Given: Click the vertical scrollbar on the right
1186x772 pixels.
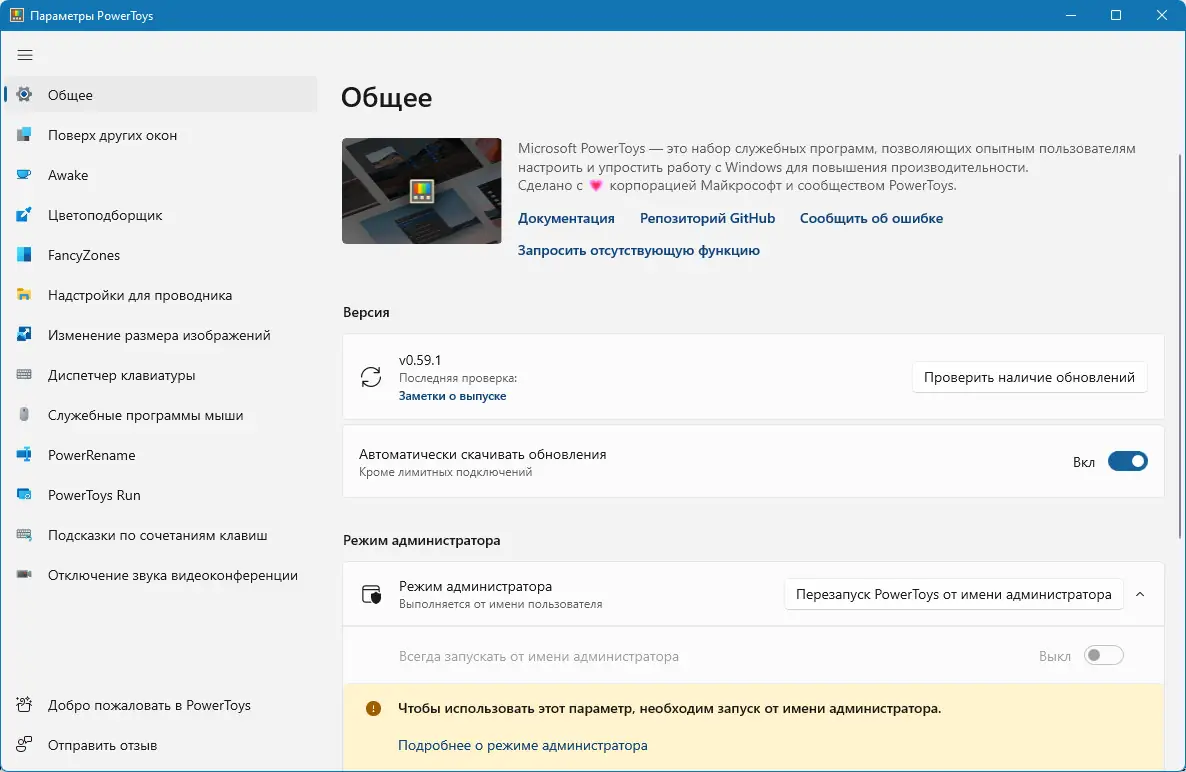Looking at the screenshot, I should coord(1180,344).
